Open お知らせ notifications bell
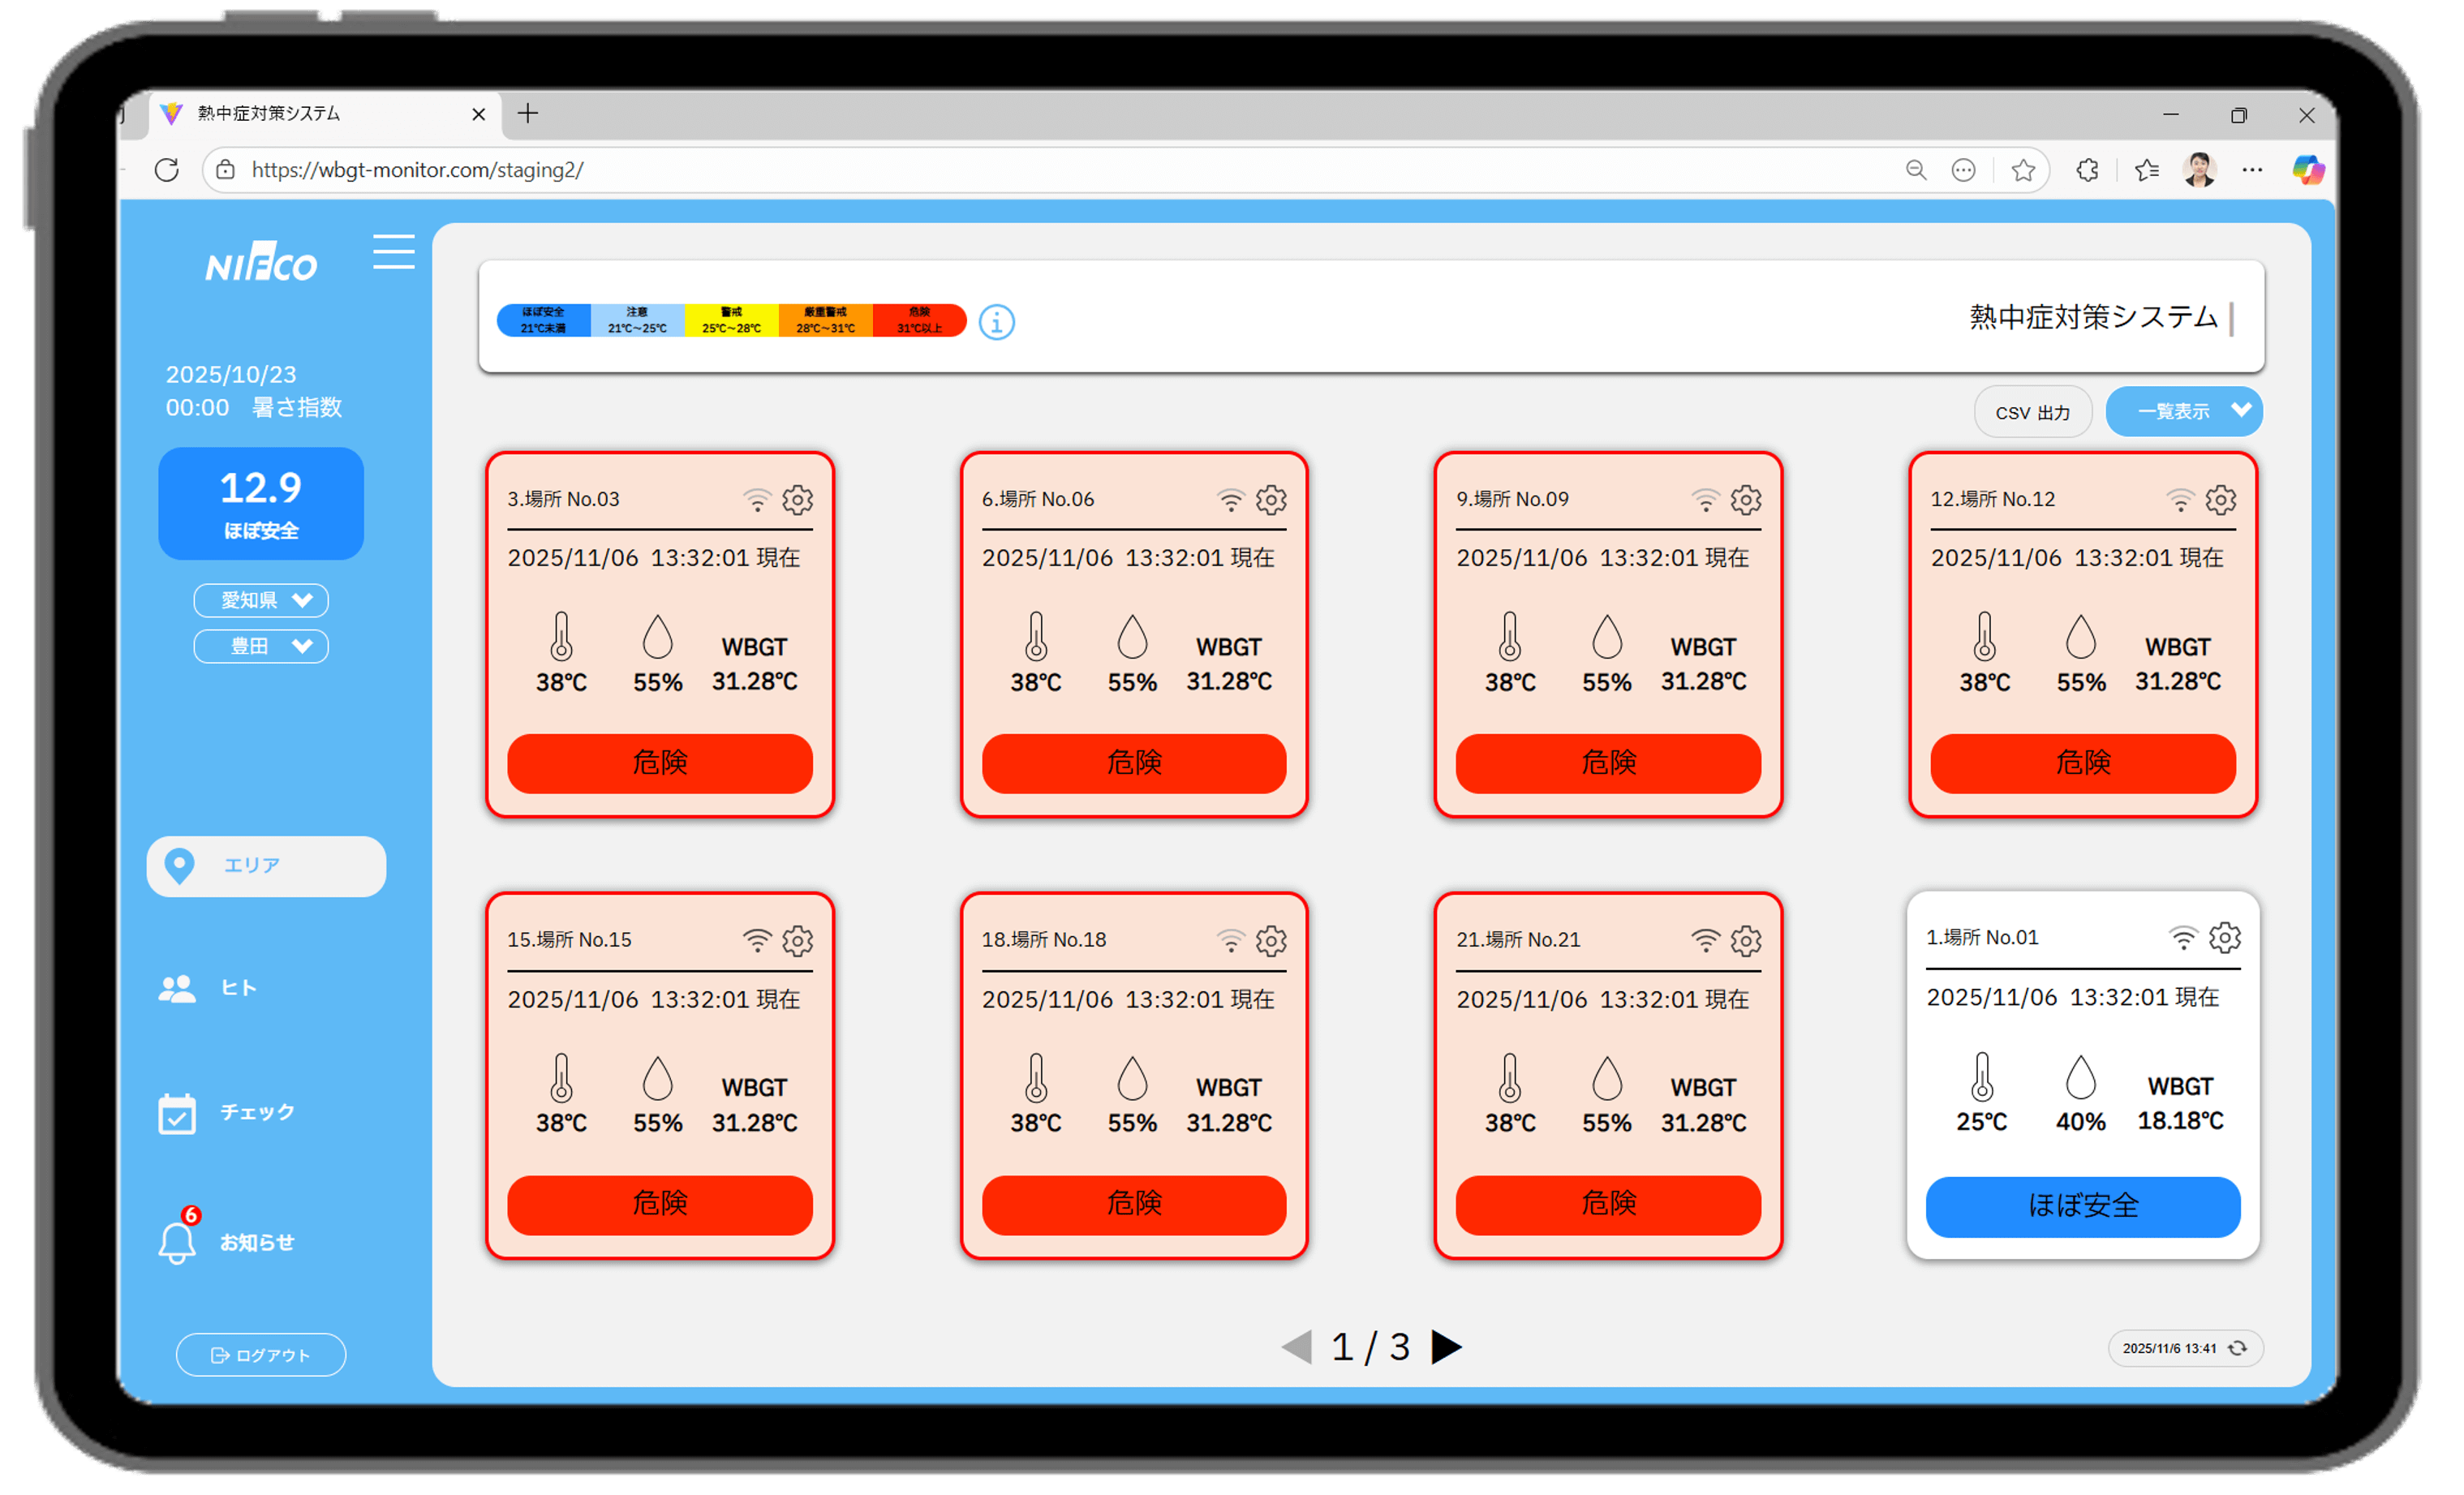 click(178, 1241)
